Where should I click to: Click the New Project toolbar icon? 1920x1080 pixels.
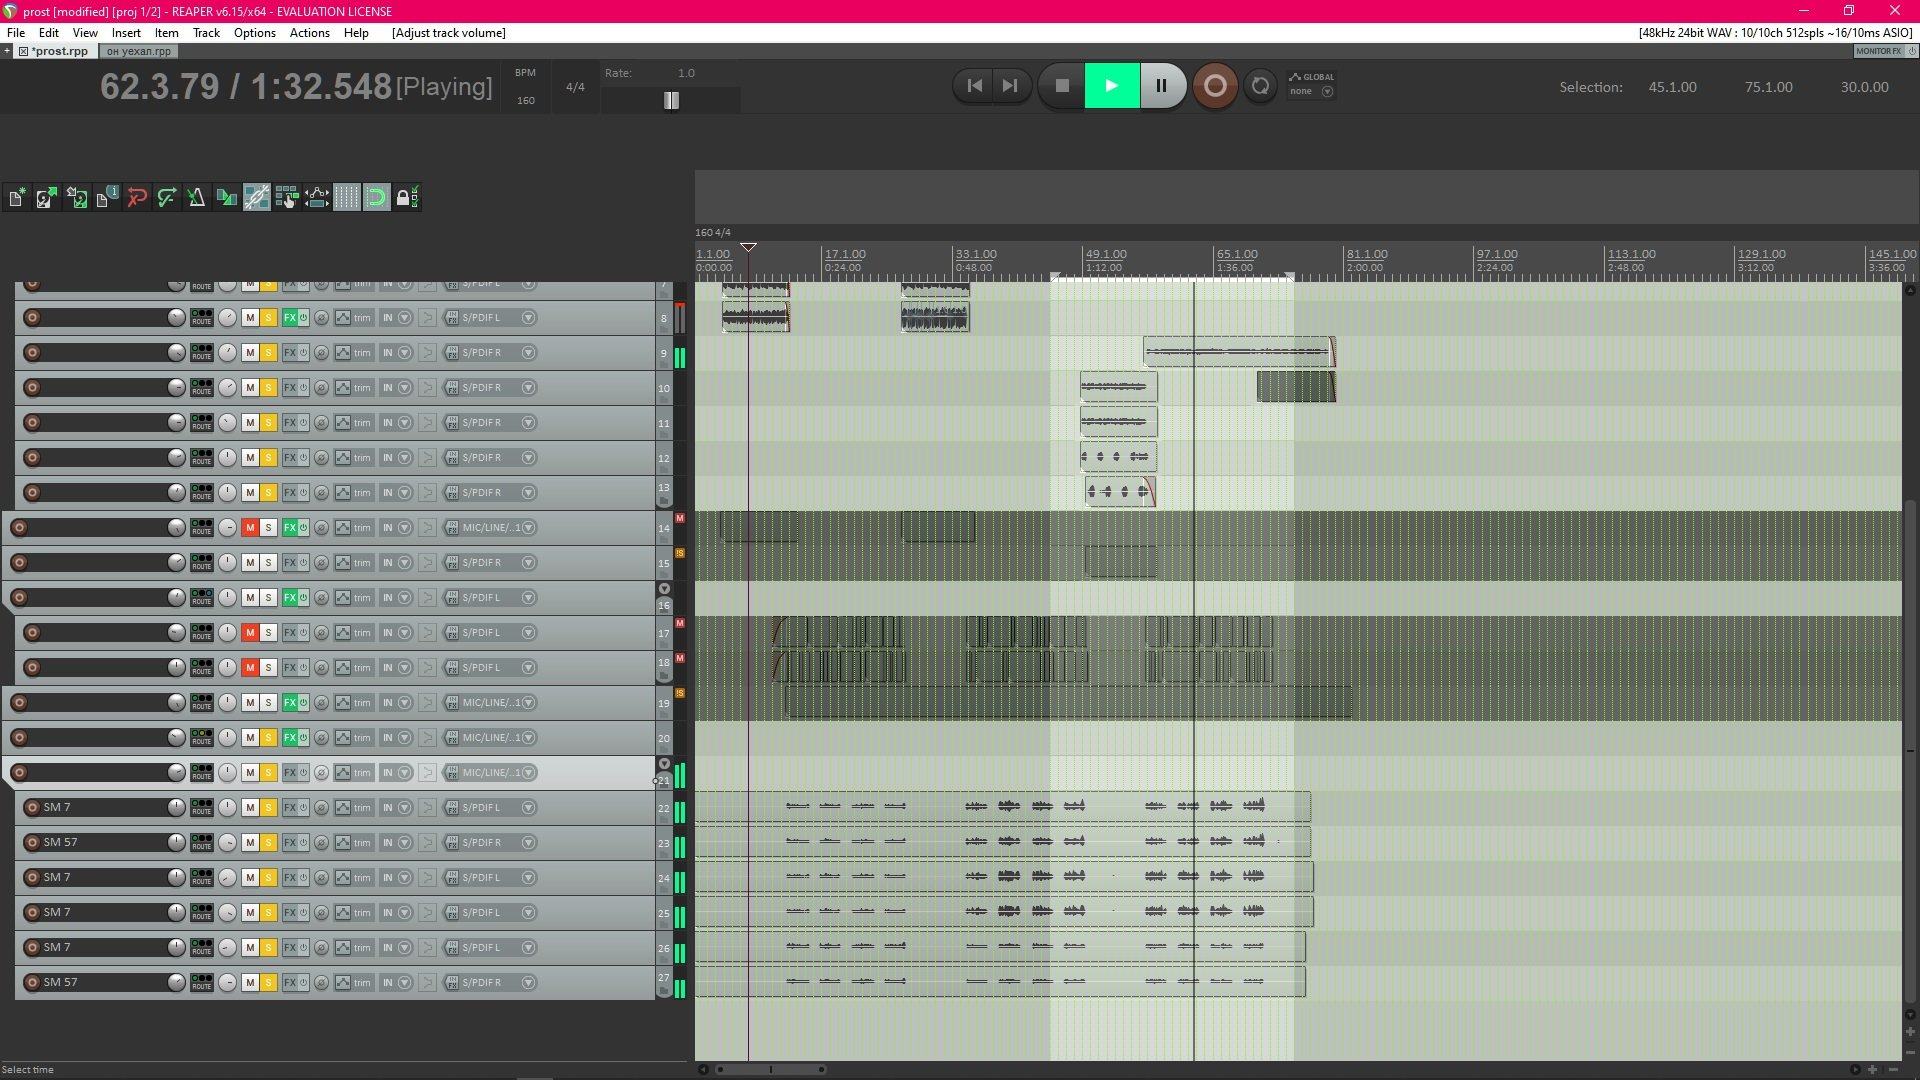(17, 198)
